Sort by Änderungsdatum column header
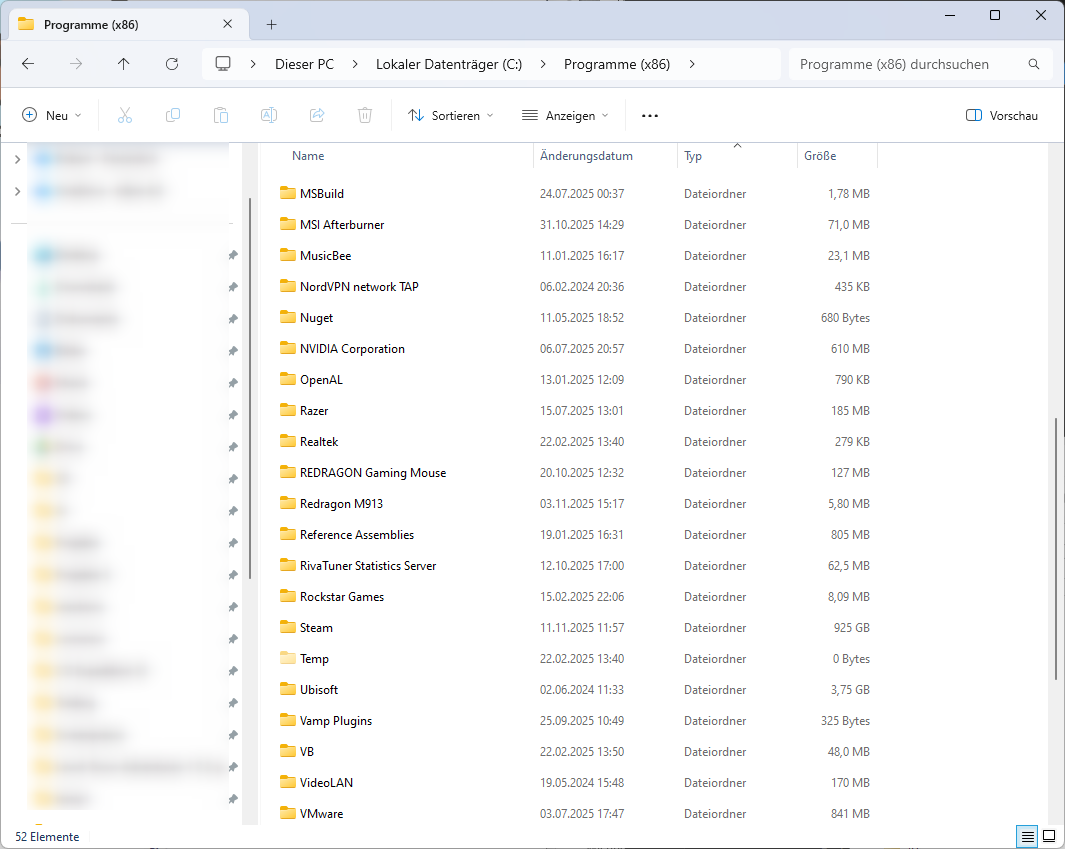This screenshot has height=849, width=1065. coord(586,156)
